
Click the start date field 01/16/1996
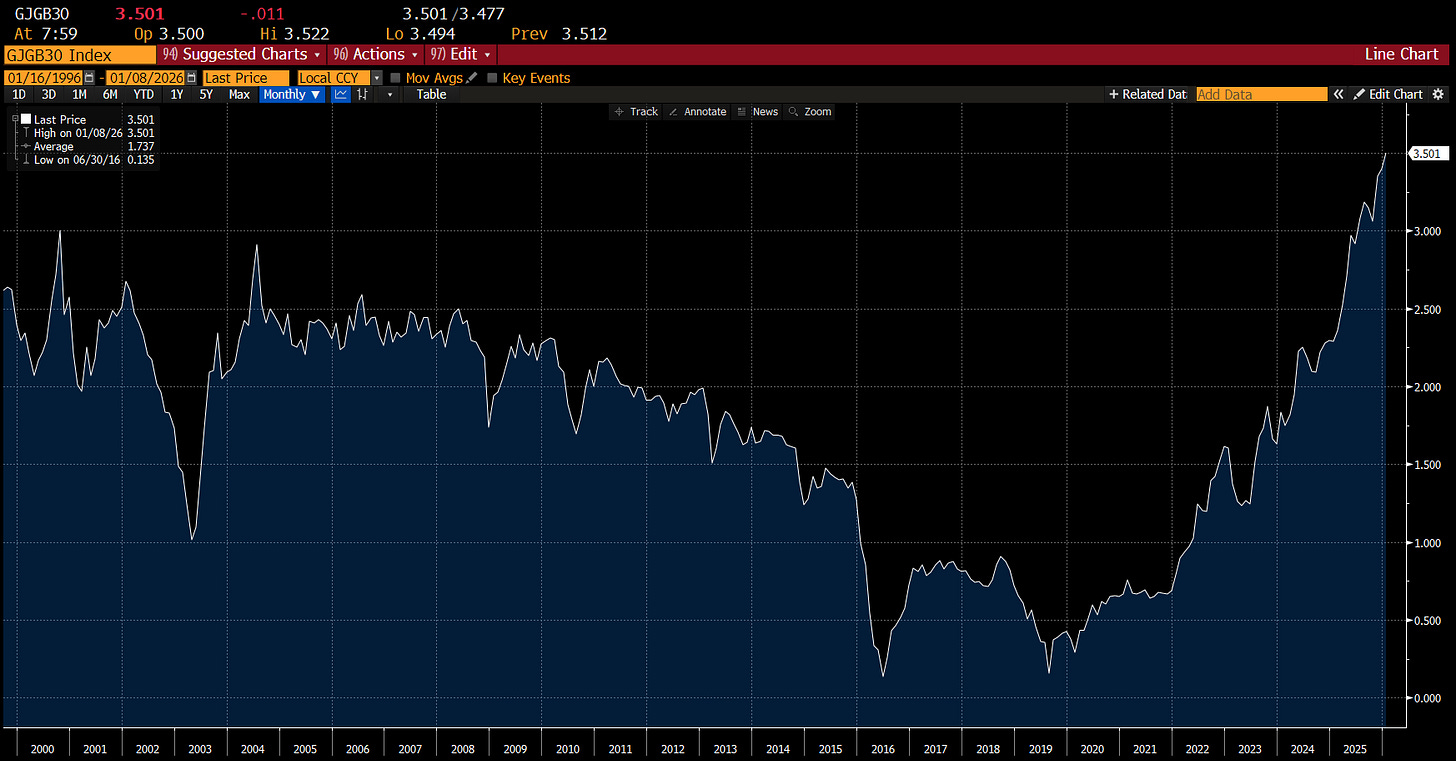click(44, 78)
